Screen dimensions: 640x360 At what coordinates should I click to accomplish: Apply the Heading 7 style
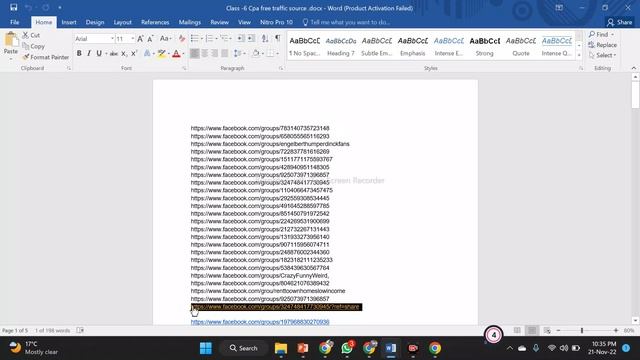click(341, 46)
